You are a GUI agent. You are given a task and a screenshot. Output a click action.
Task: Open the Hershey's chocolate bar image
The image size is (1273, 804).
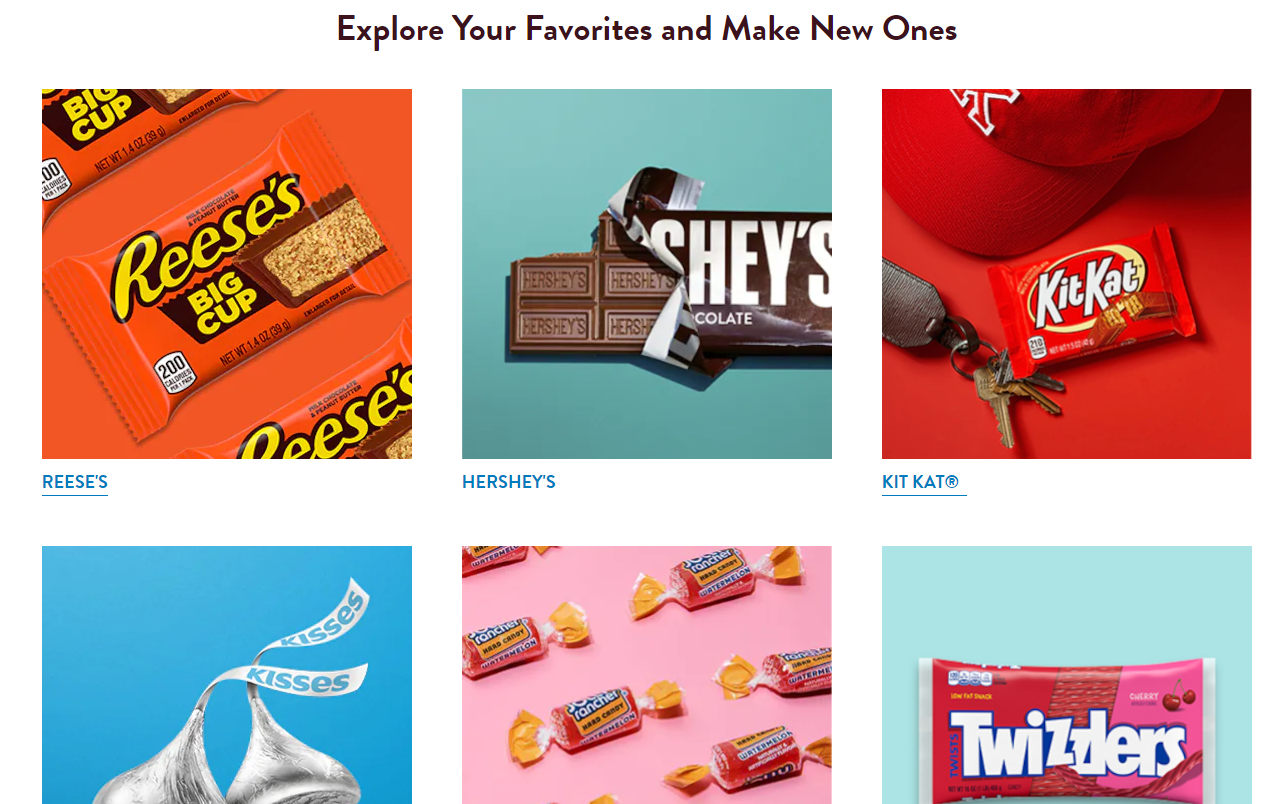pyautogui.click(x=647, y=274)
